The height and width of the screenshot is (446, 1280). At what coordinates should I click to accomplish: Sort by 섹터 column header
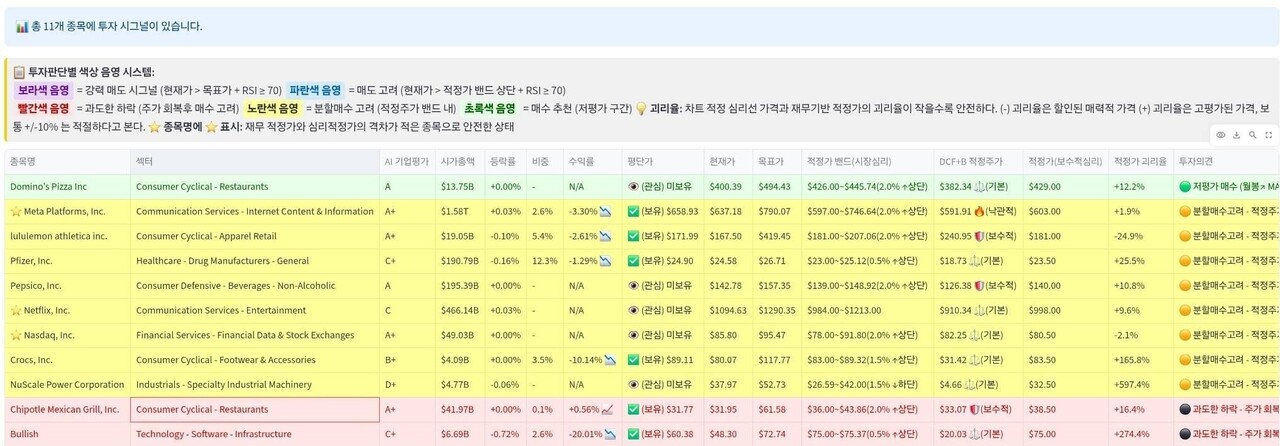point(254,161)
